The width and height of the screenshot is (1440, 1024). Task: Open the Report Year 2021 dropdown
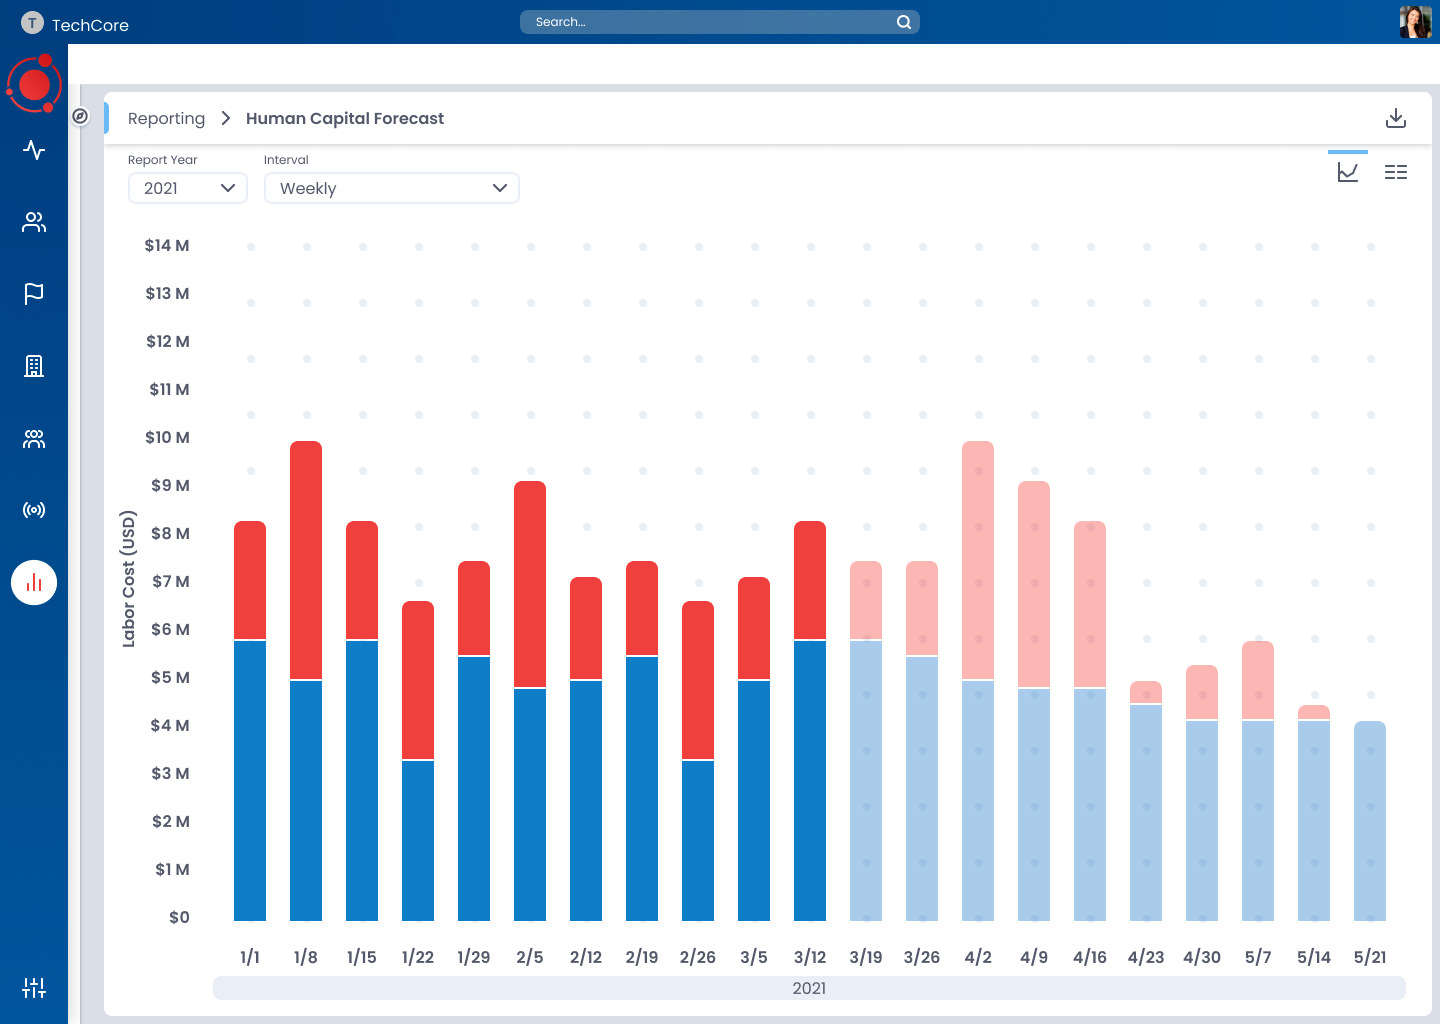(x=188, y=188)
